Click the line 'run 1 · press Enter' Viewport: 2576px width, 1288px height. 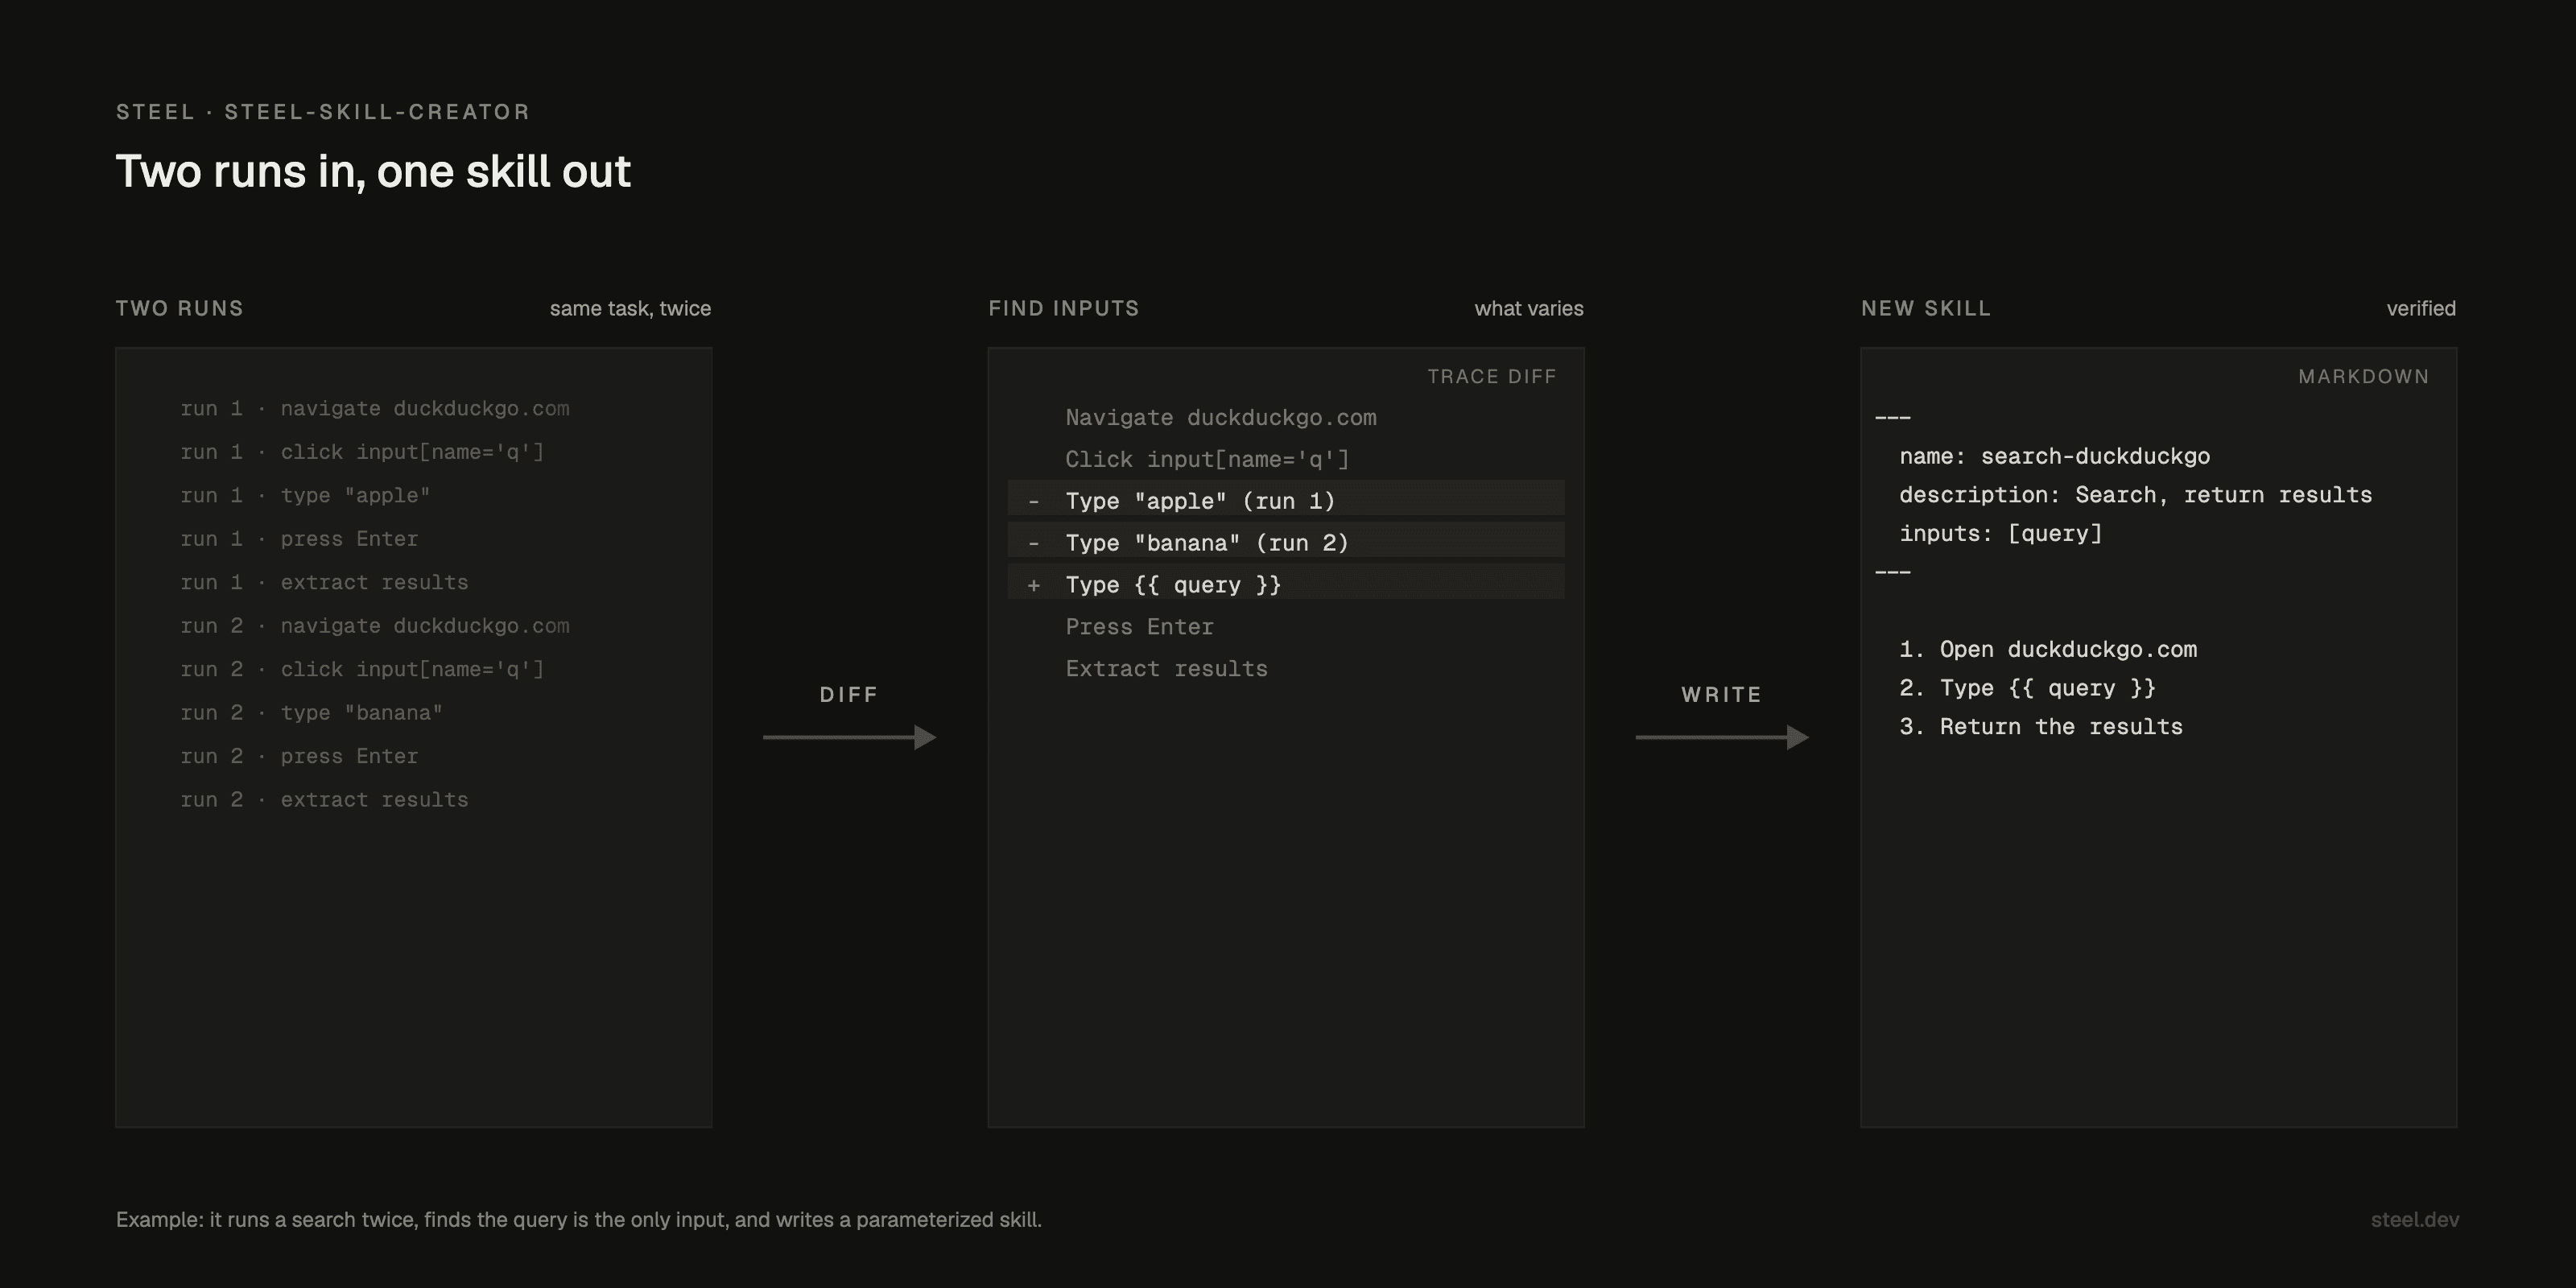click(299, 539)
